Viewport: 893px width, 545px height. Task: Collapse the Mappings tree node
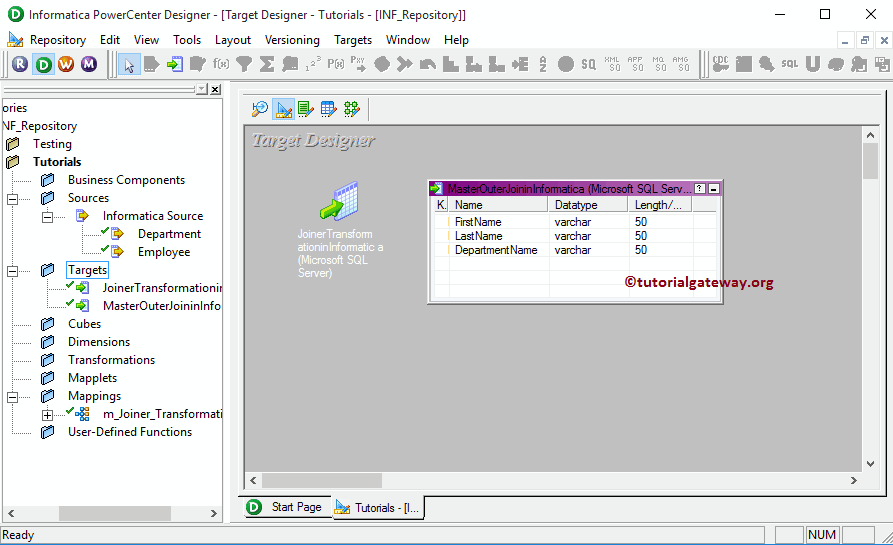(12, 398)
